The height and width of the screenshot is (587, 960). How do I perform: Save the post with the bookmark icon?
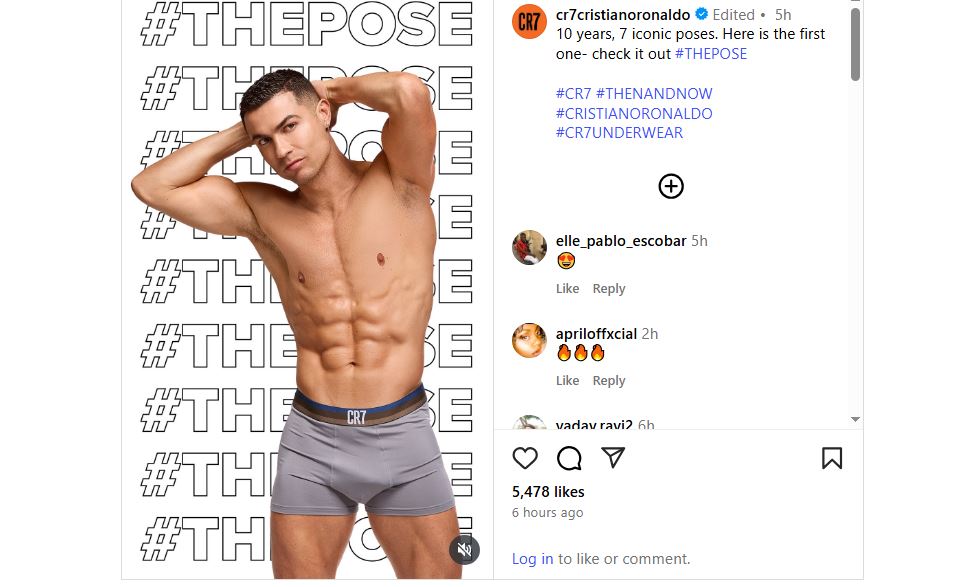pyautogui.click(x=831, y=458)
